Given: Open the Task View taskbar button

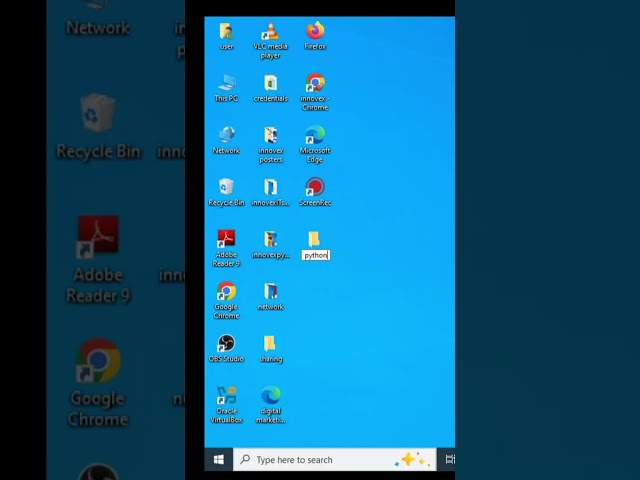Looking at the screenshot, I should pyautogui.click(x=449, y=460).
